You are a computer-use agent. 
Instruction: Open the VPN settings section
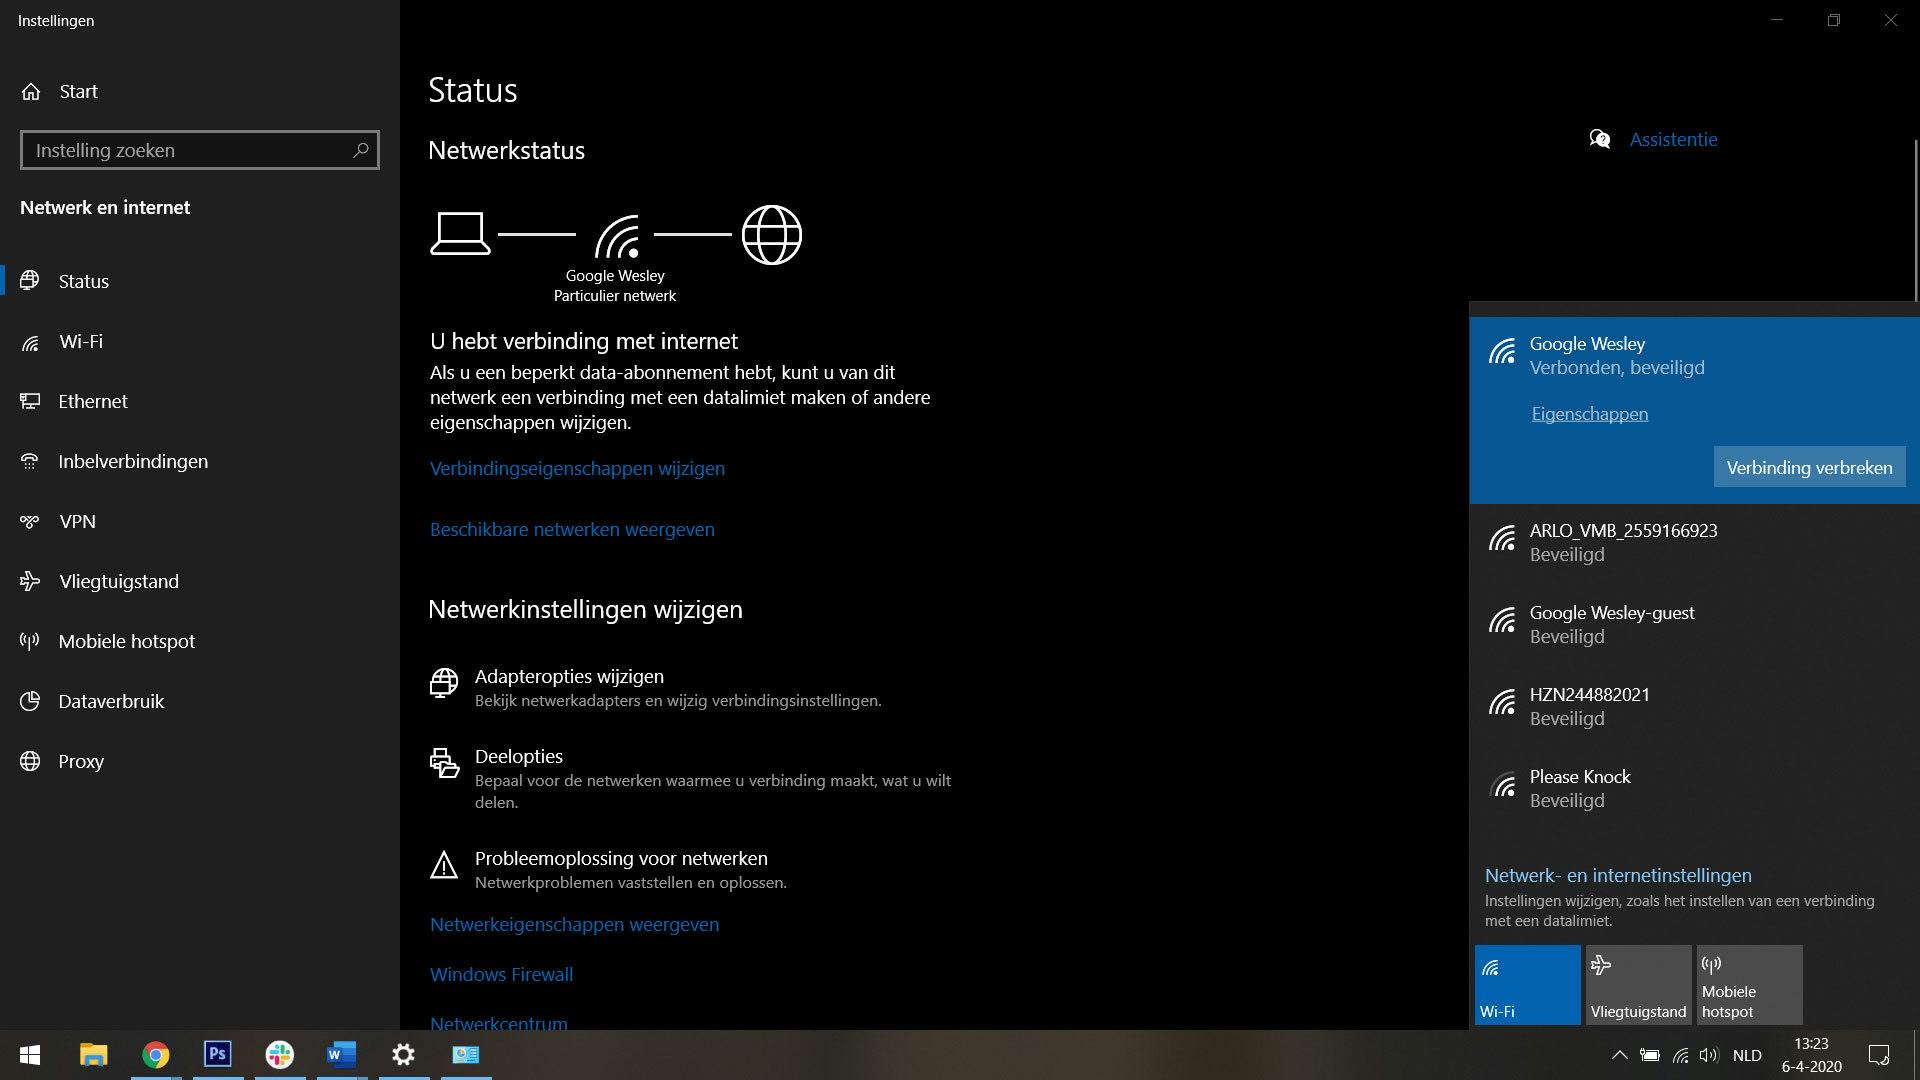[77, 521]
